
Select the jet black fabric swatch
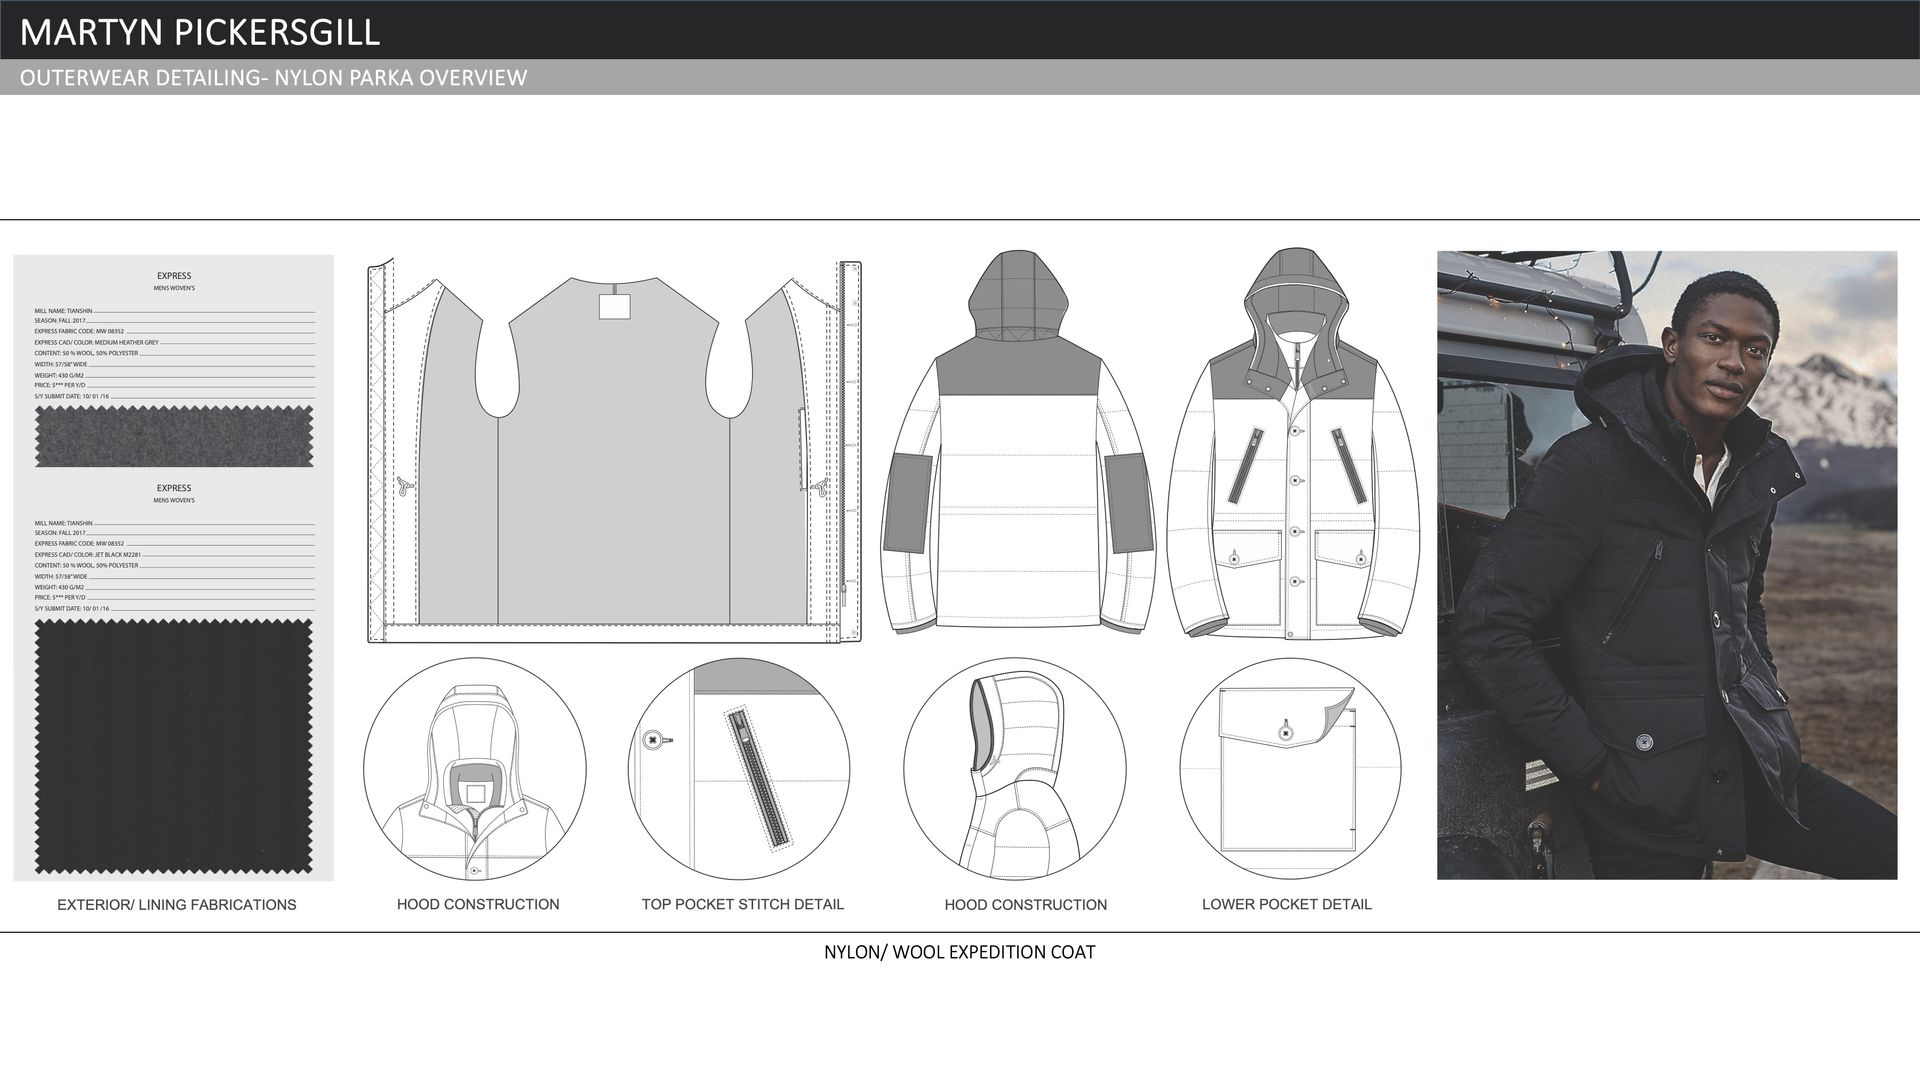click(174, 745)
